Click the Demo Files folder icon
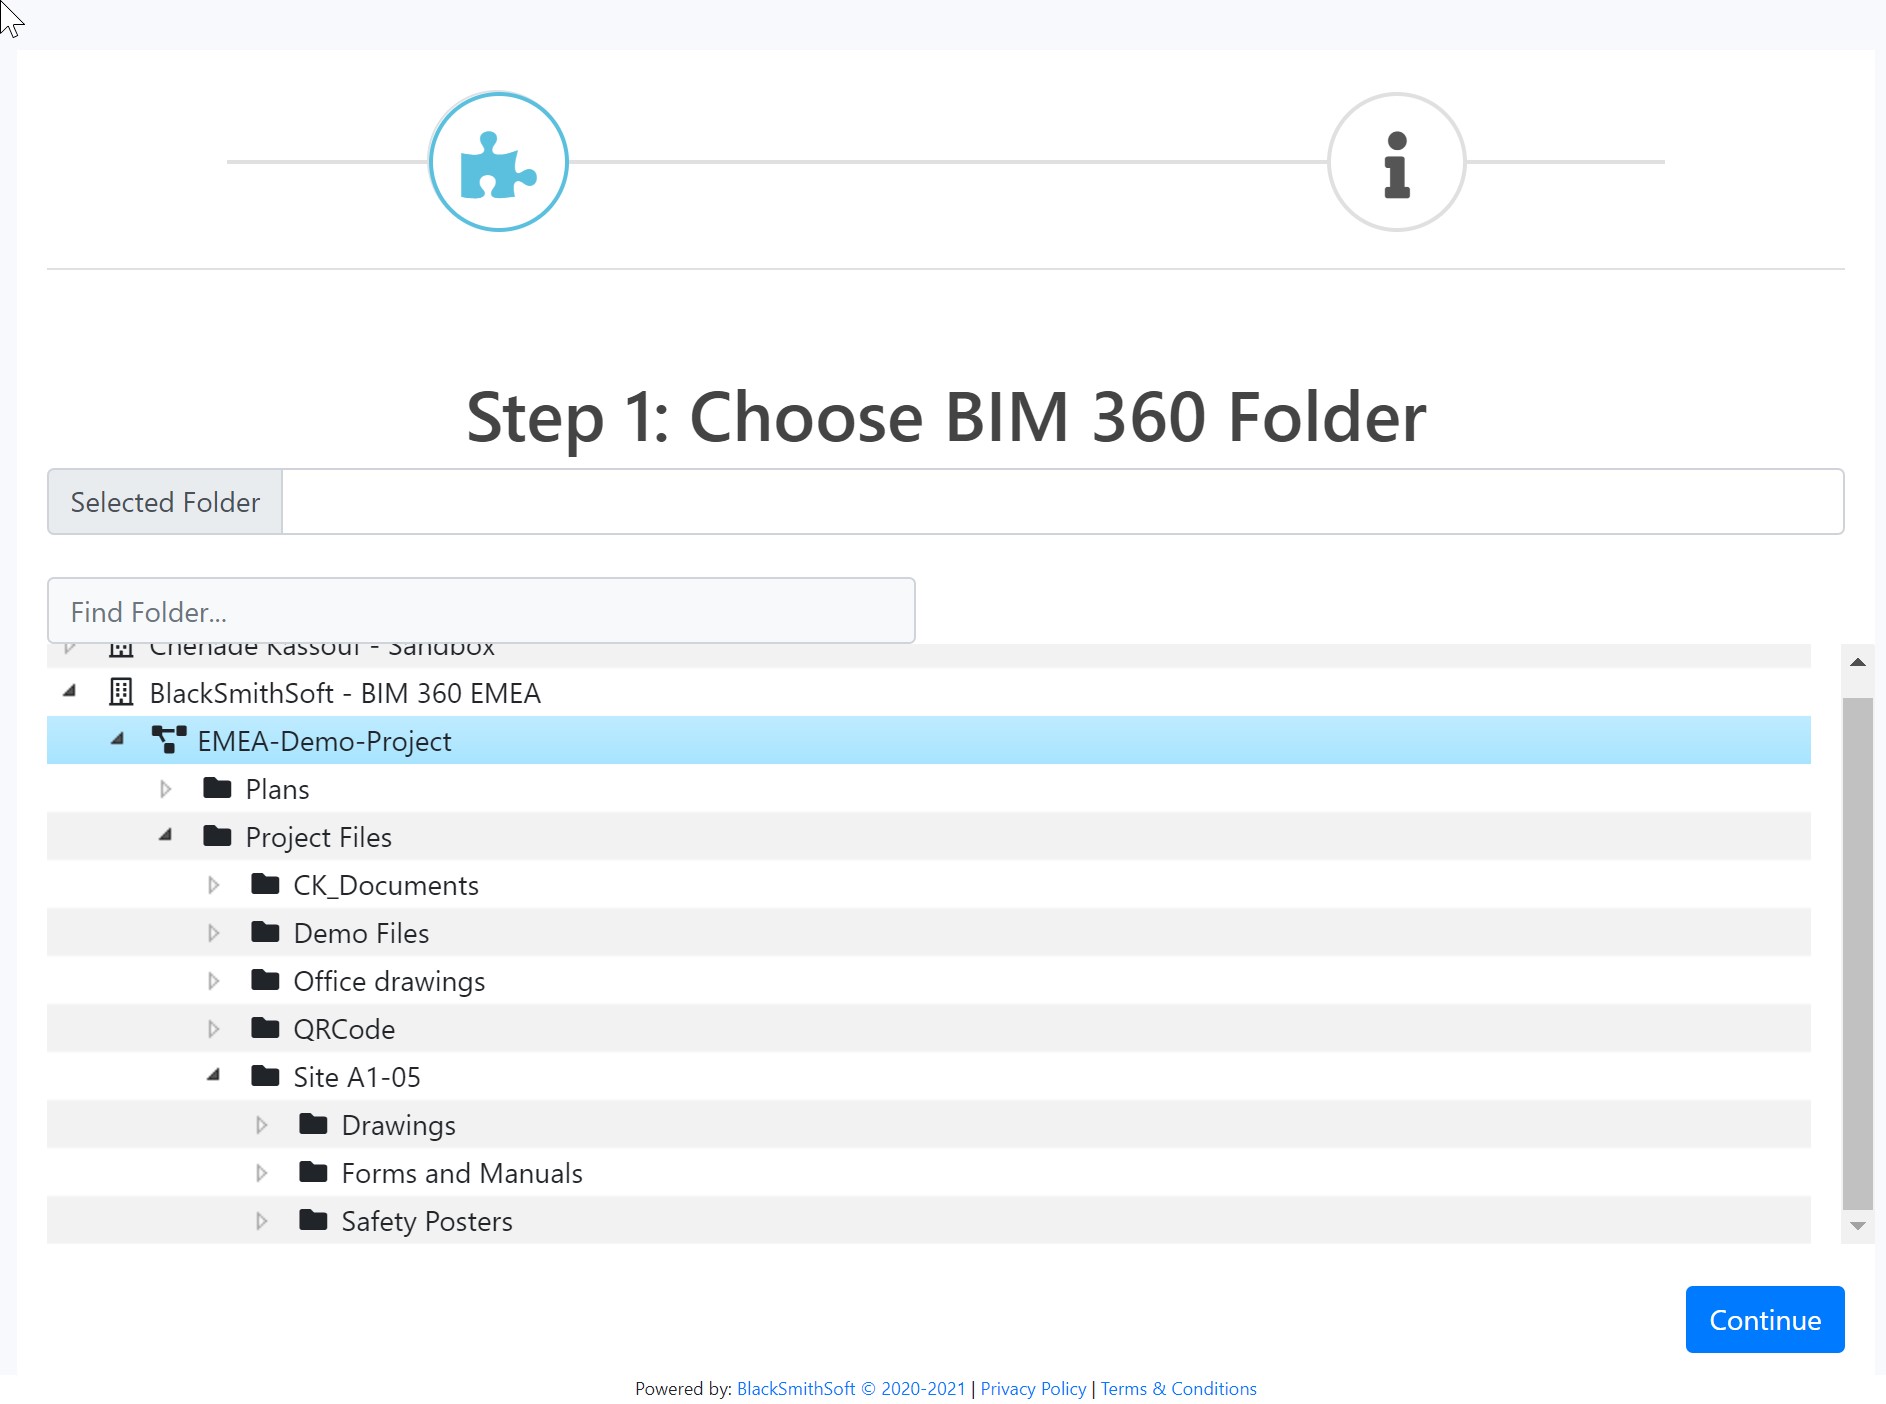This screenshot has height=1404, width=1886. 265,932
